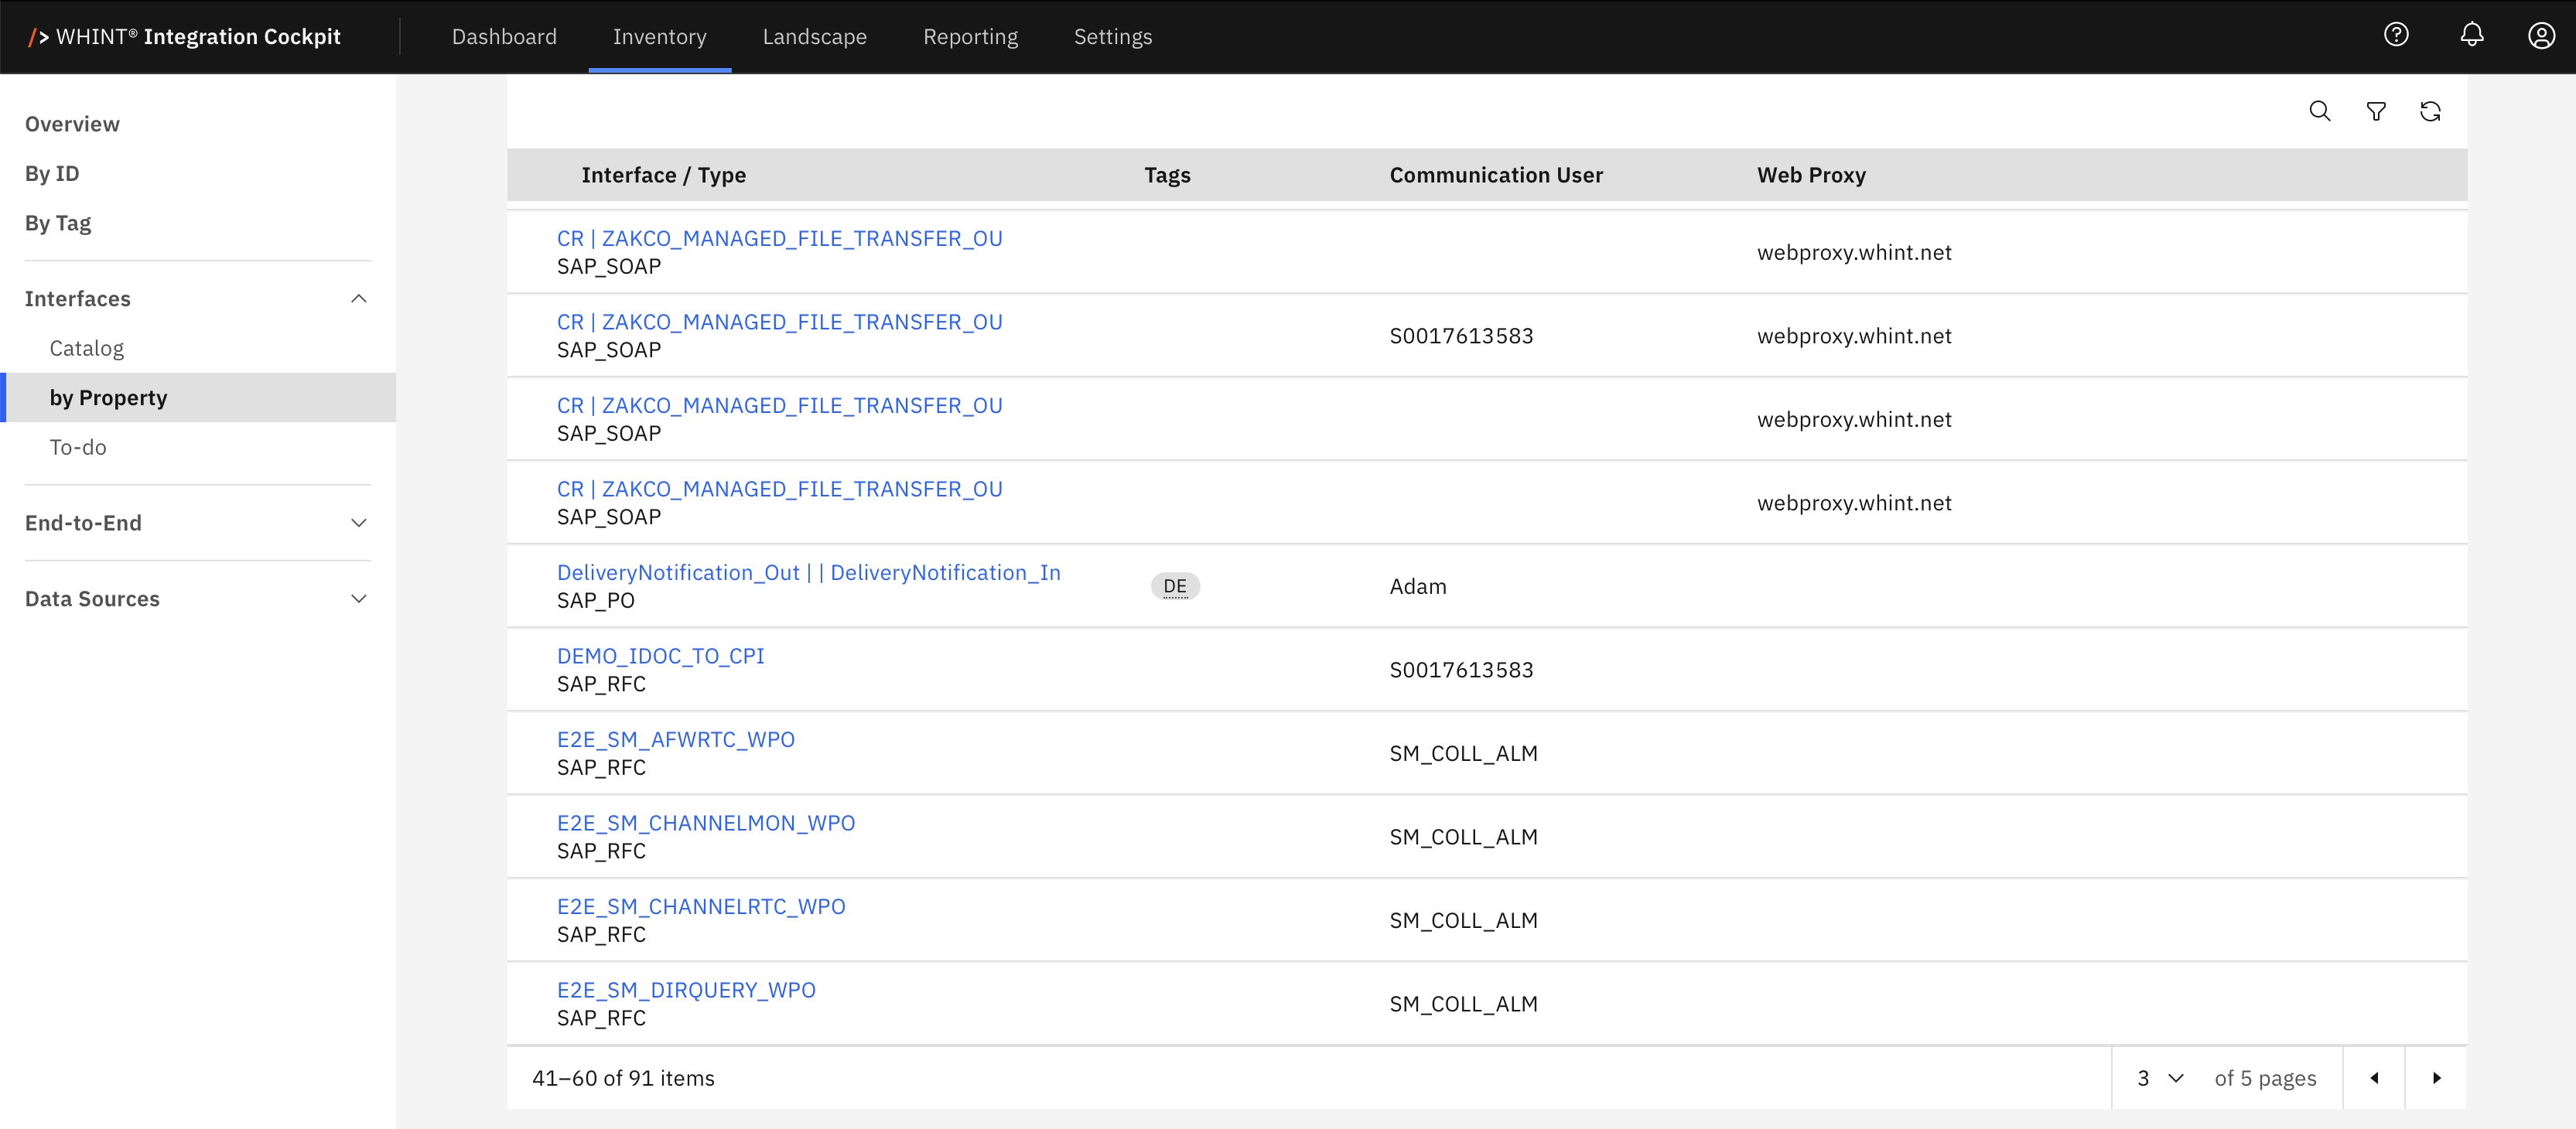The width and height of the screenshot is (2576, 1129).
Task: Expand the Data Sources section
Action: 359,599
